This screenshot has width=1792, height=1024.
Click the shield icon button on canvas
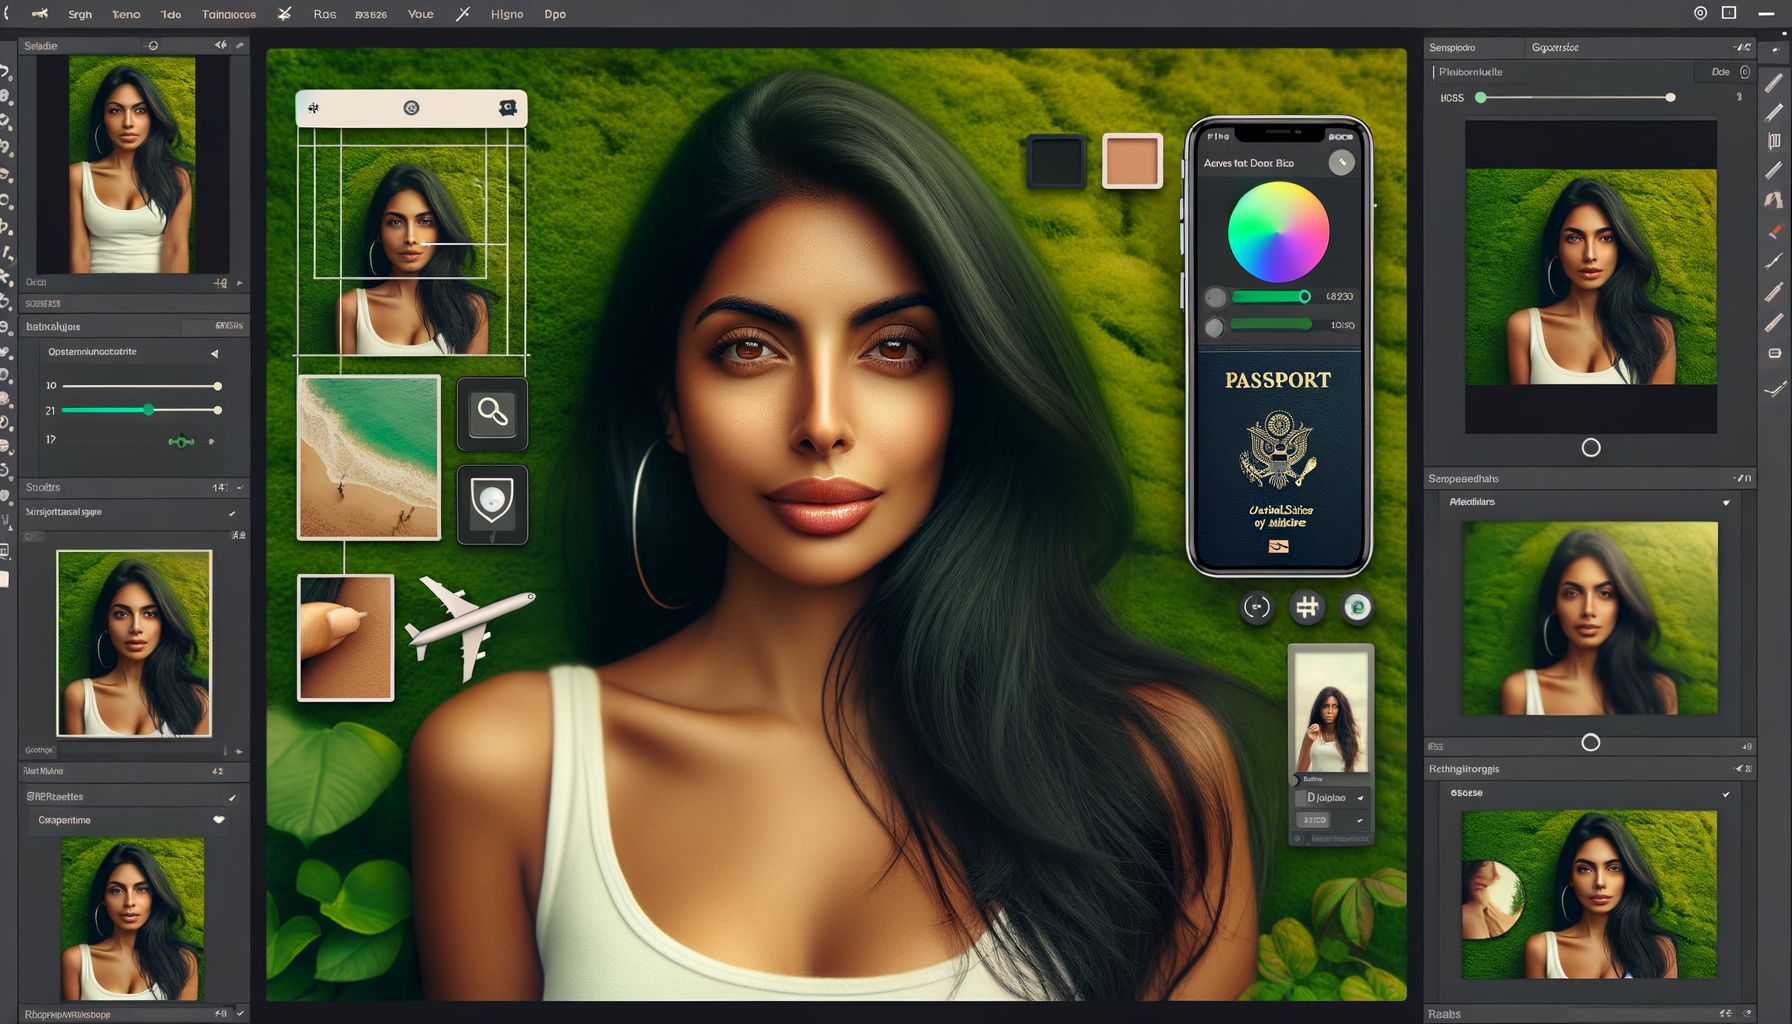492,503
